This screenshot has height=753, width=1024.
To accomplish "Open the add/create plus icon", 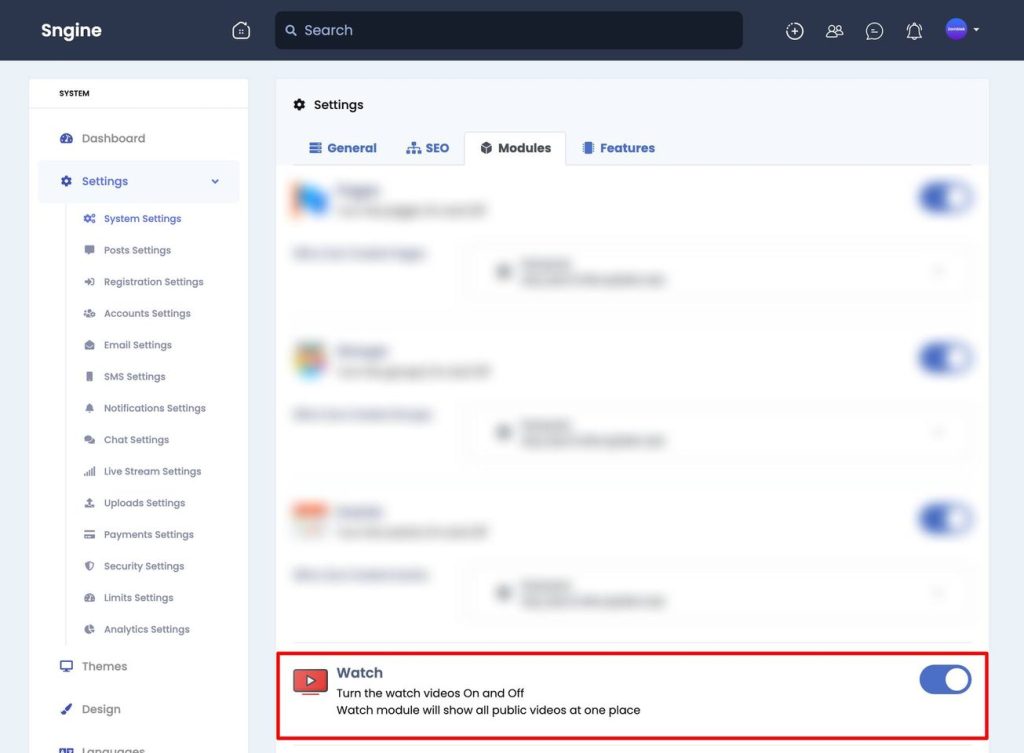I will [x=794, y=31].
